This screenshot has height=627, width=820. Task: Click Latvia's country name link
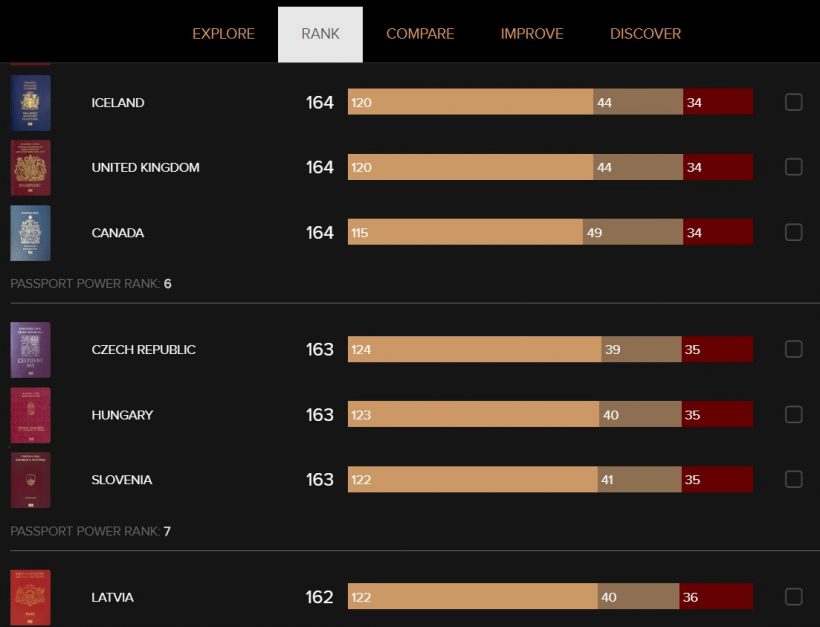(x=112, y=597)
